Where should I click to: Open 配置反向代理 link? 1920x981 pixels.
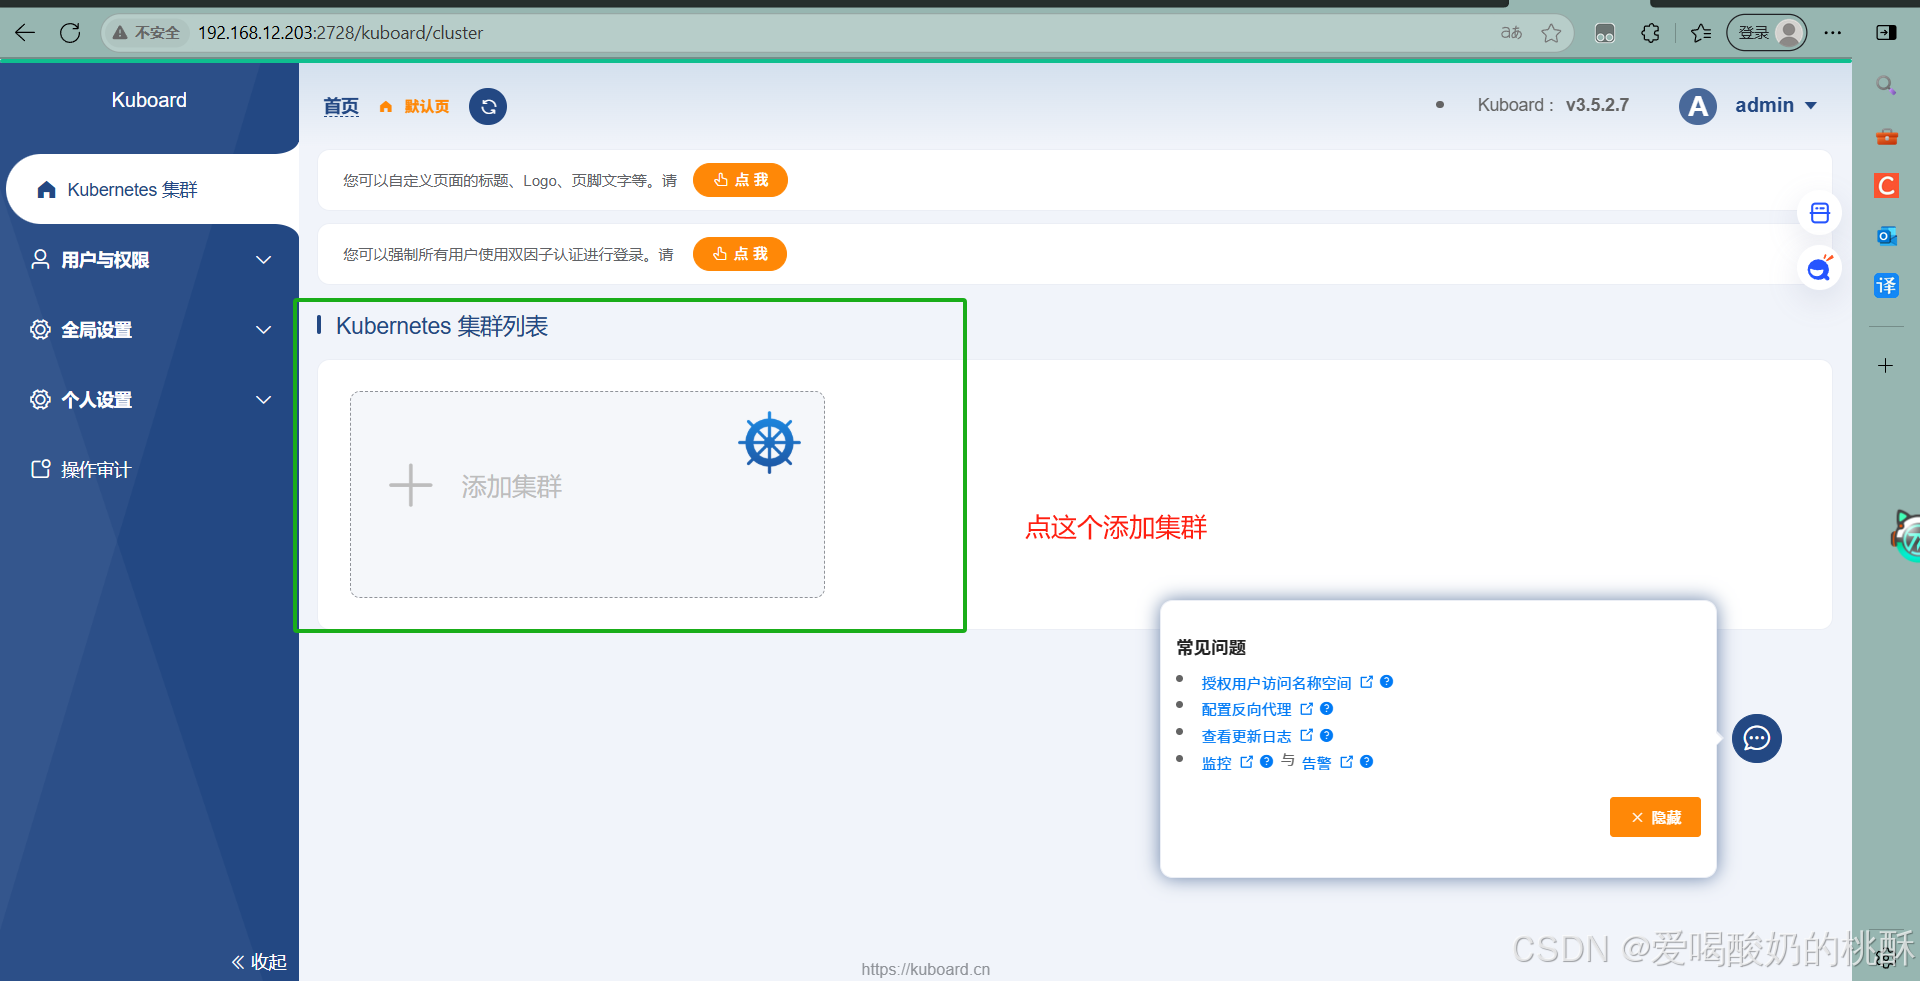(1246, 709)
